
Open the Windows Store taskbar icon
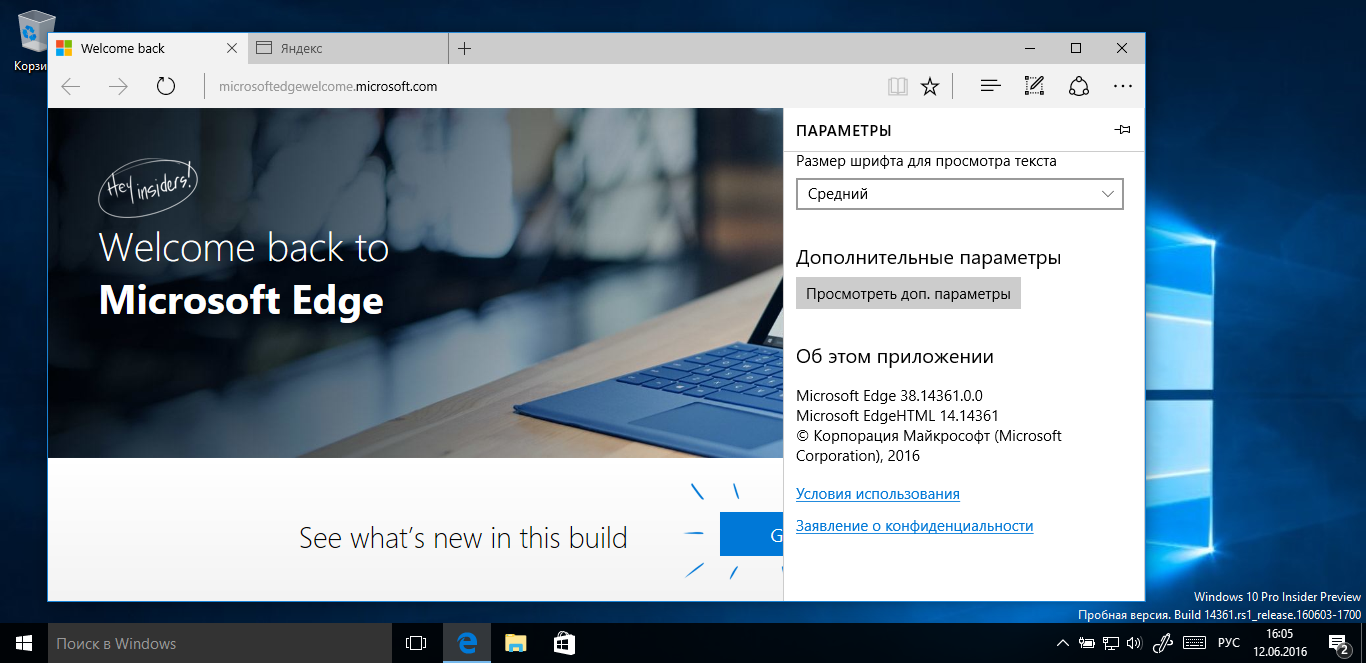tap(563, 643)
